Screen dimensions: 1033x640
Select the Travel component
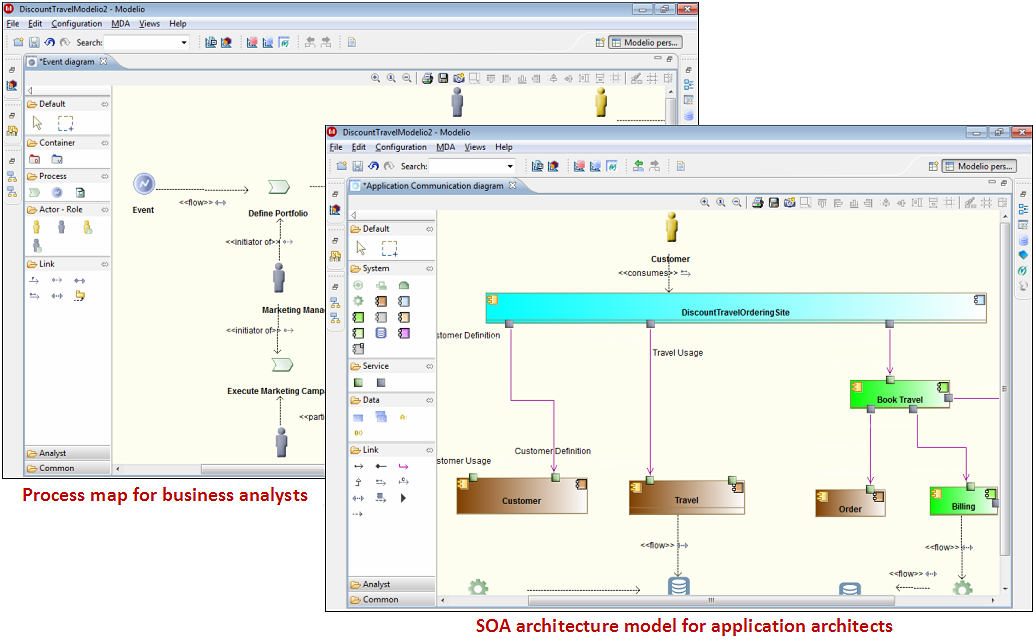pos(686,497)
